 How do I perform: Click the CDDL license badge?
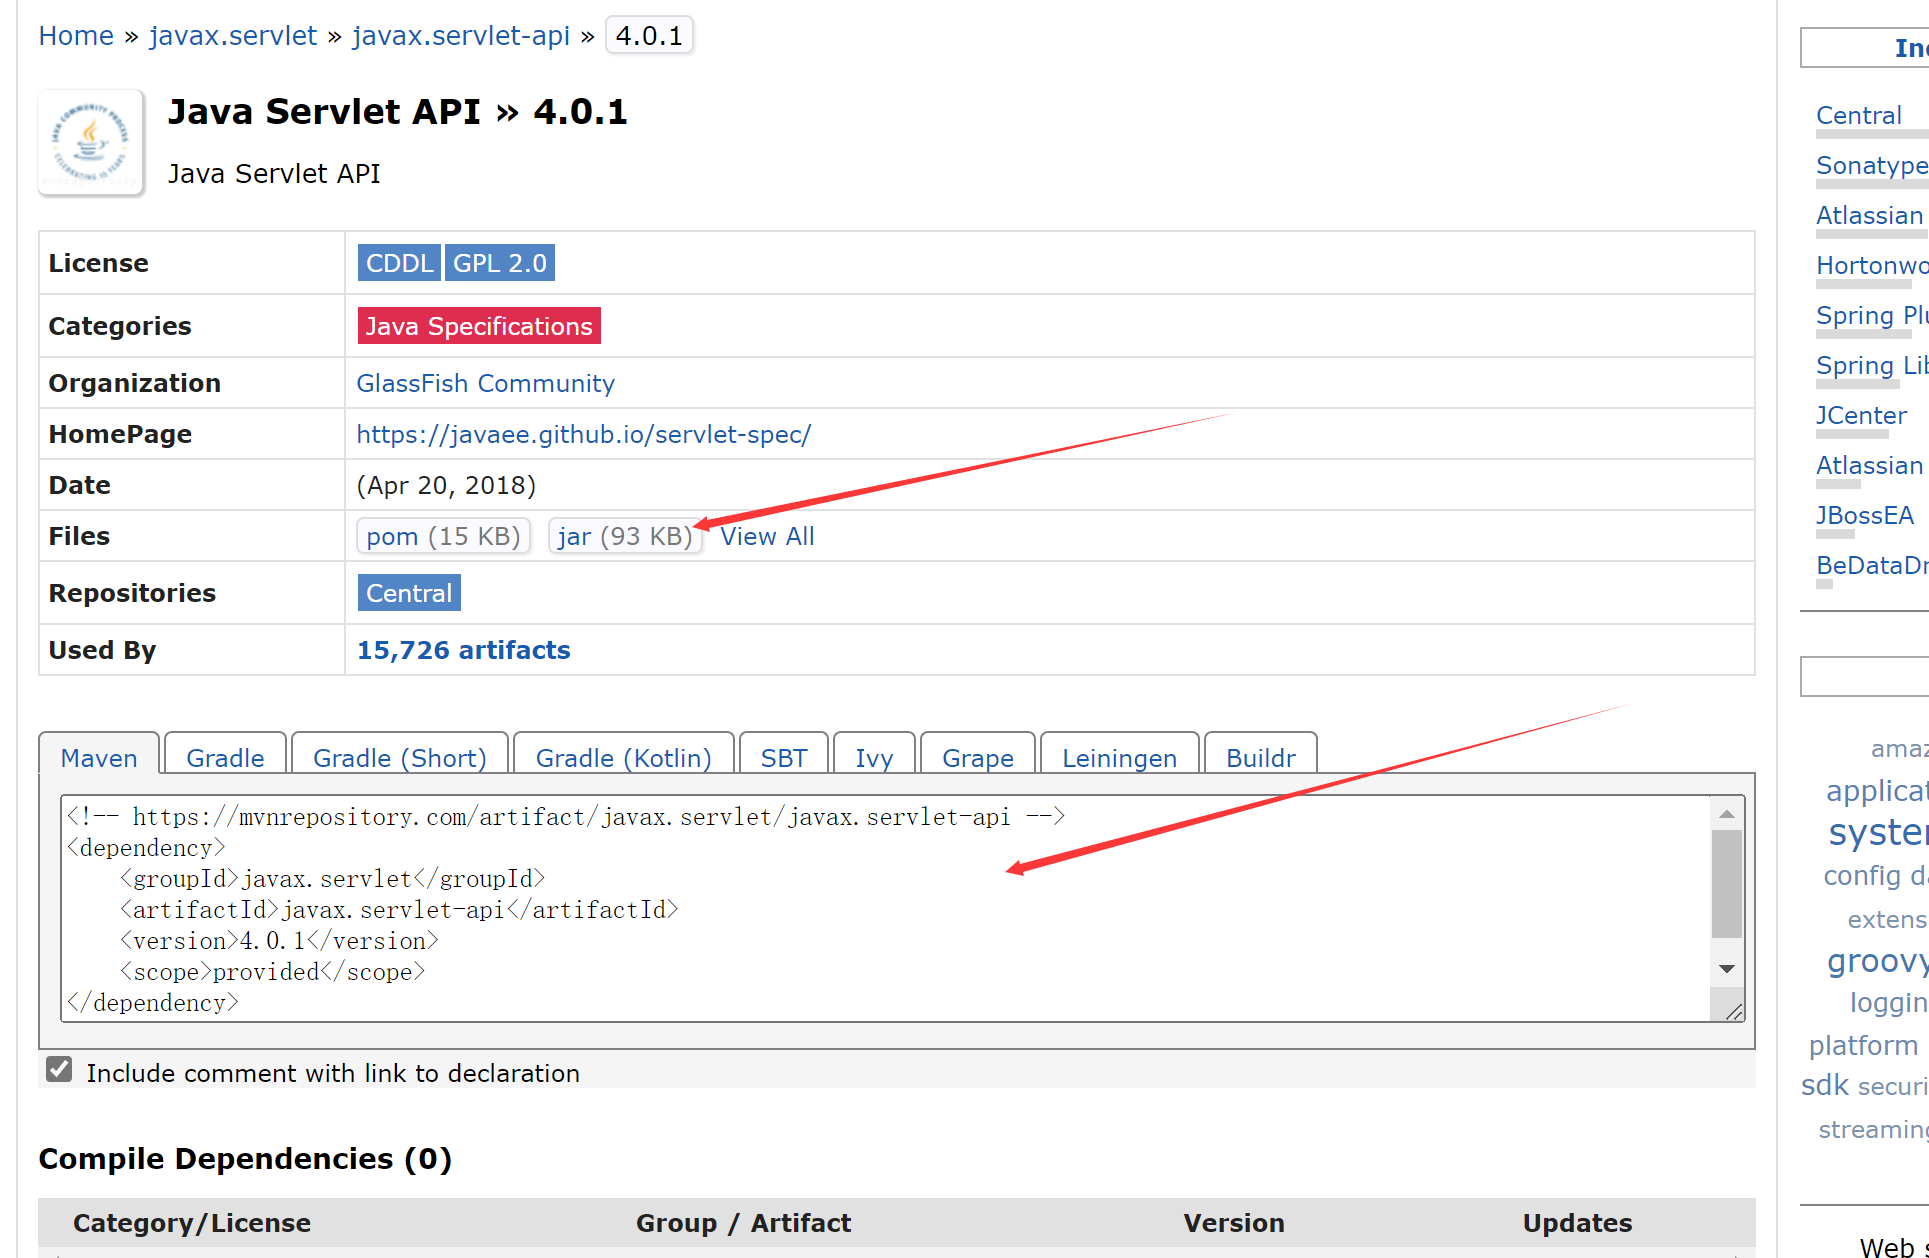[398, 263]
